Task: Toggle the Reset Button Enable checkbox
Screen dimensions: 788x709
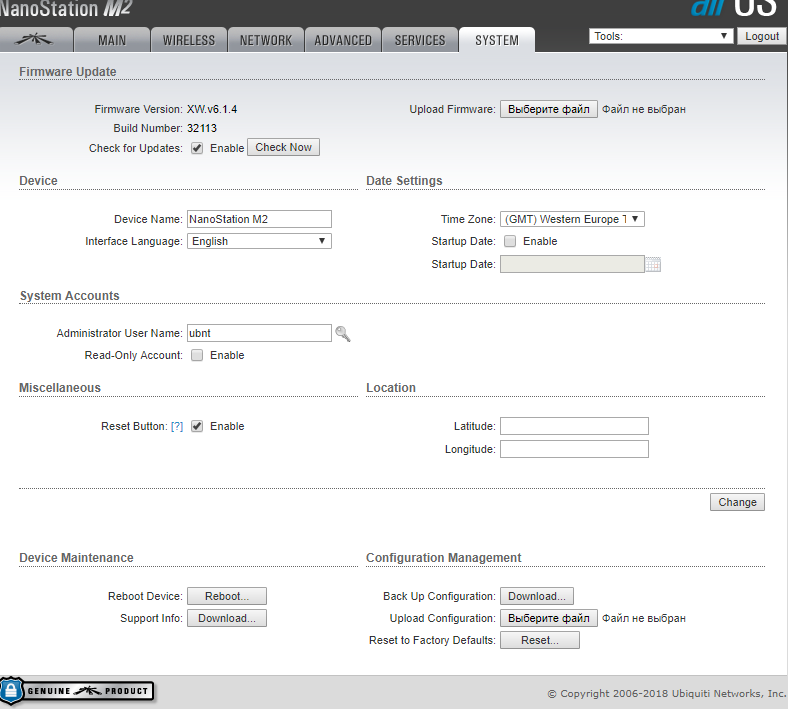Action: pos(197,426)
